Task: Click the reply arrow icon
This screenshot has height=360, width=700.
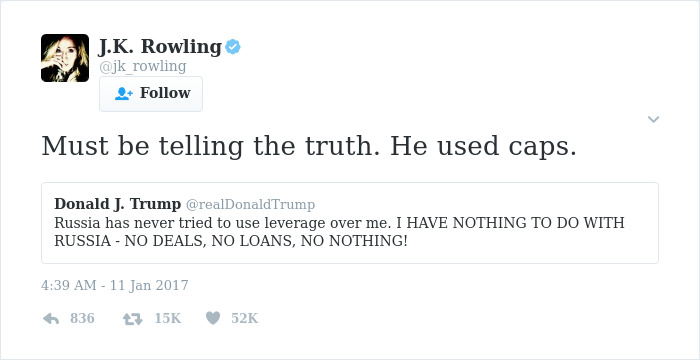Action: [51, 318]
